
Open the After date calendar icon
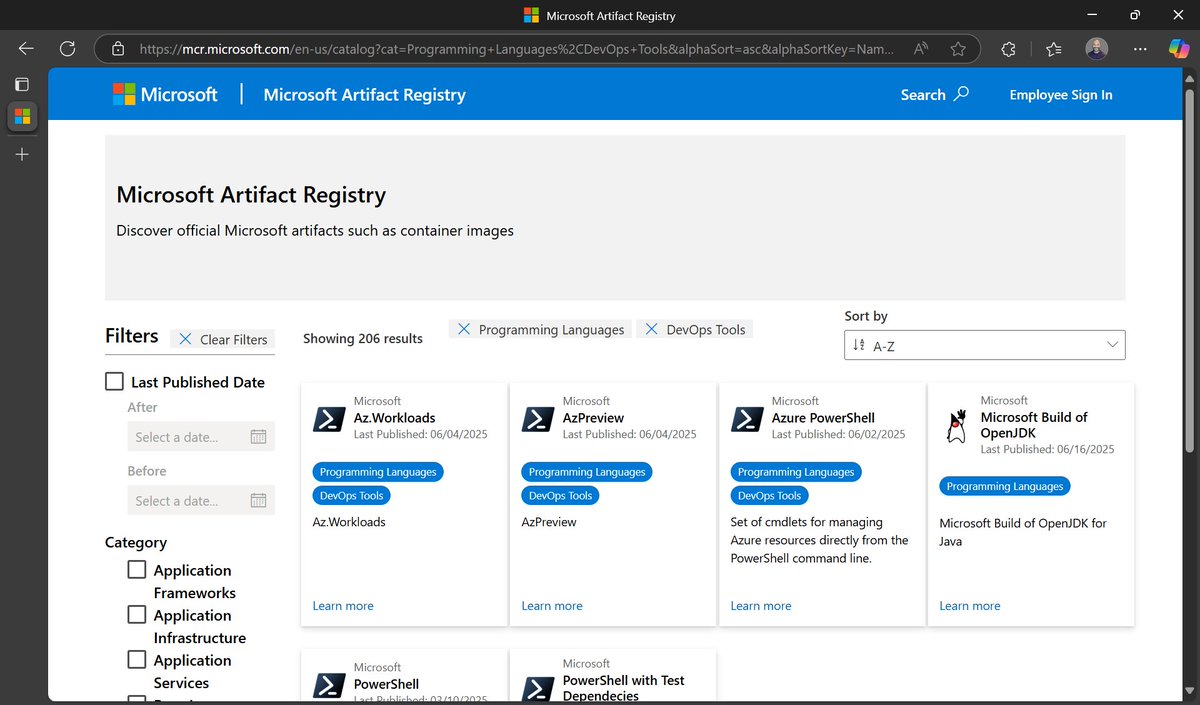click(x=258, y=437)
